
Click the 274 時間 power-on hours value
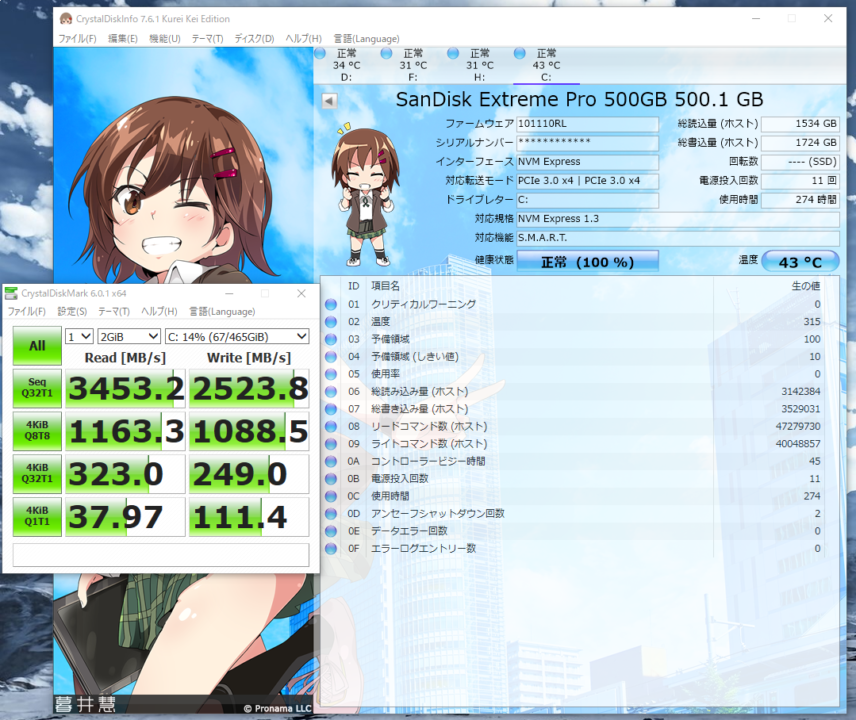[x=800, y=200]
